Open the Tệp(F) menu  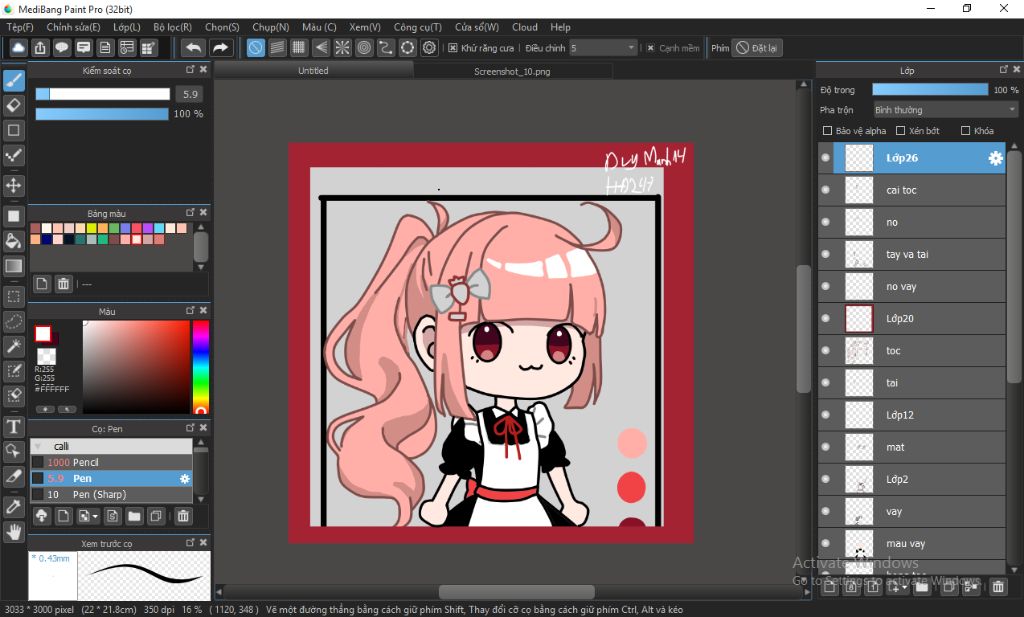point(20,27)
